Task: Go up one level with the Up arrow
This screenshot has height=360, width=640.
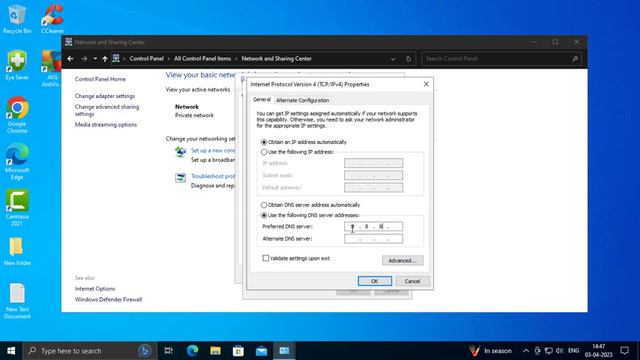Action: 105,59
